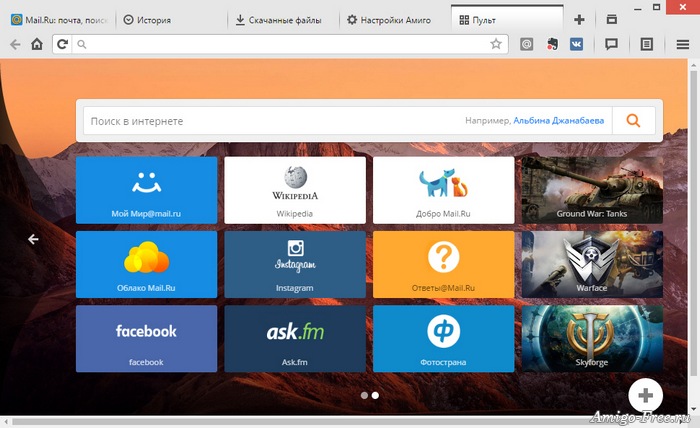Click the orange search magnifier button
Screen dimensions: 700x428
click(x=633, y=121)
